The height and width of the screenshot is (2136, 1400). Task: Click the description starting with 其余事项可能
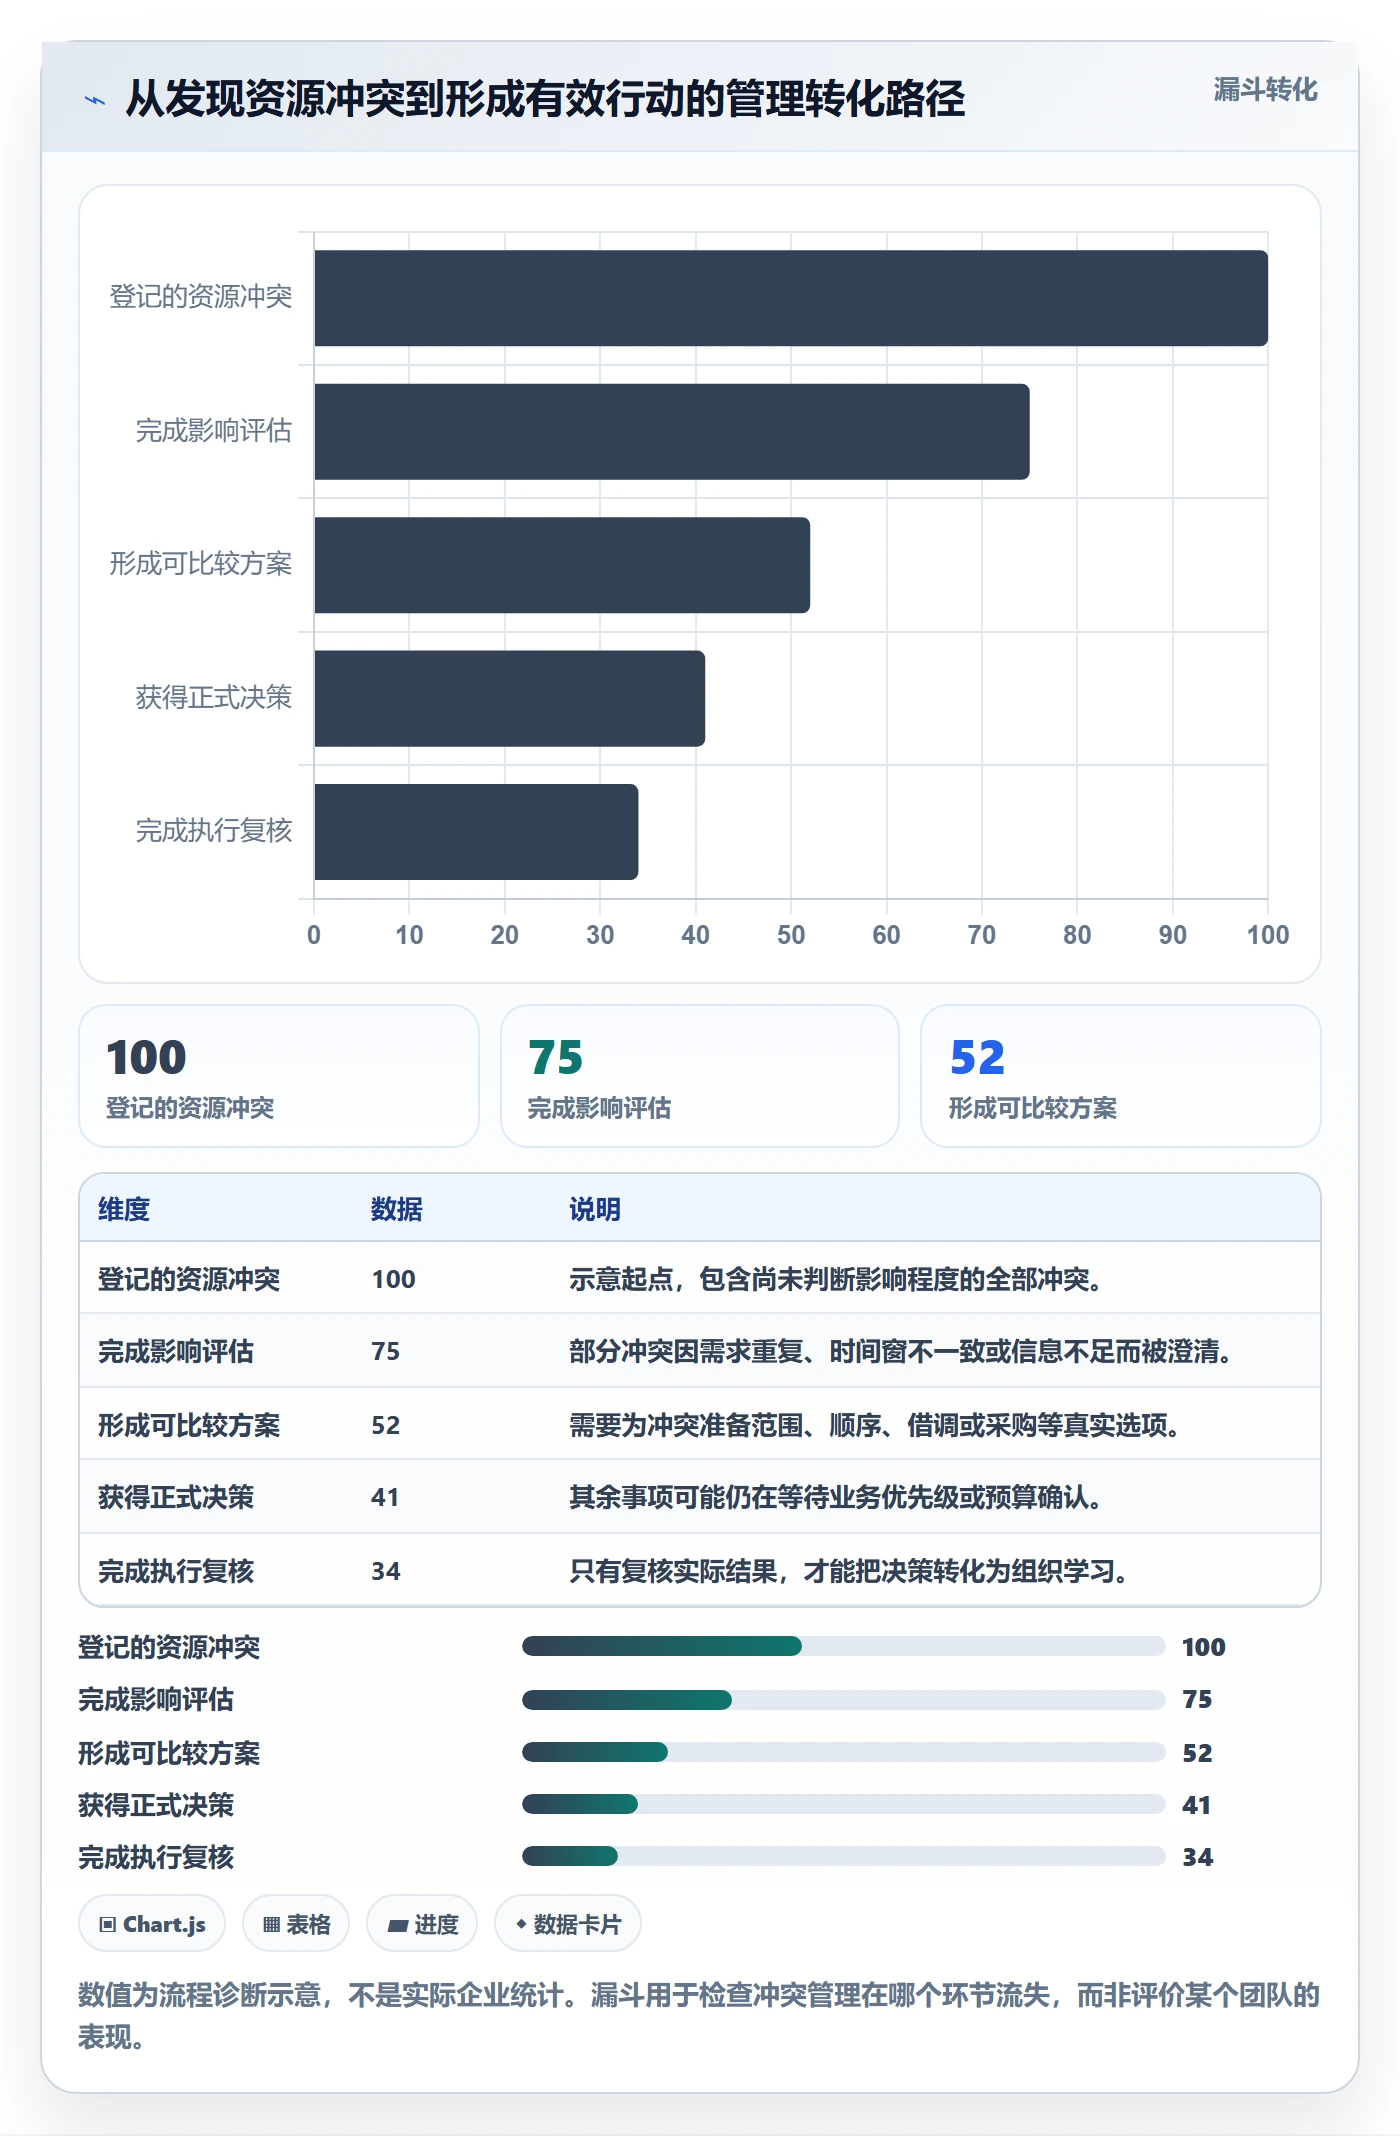pos(836,1497)
